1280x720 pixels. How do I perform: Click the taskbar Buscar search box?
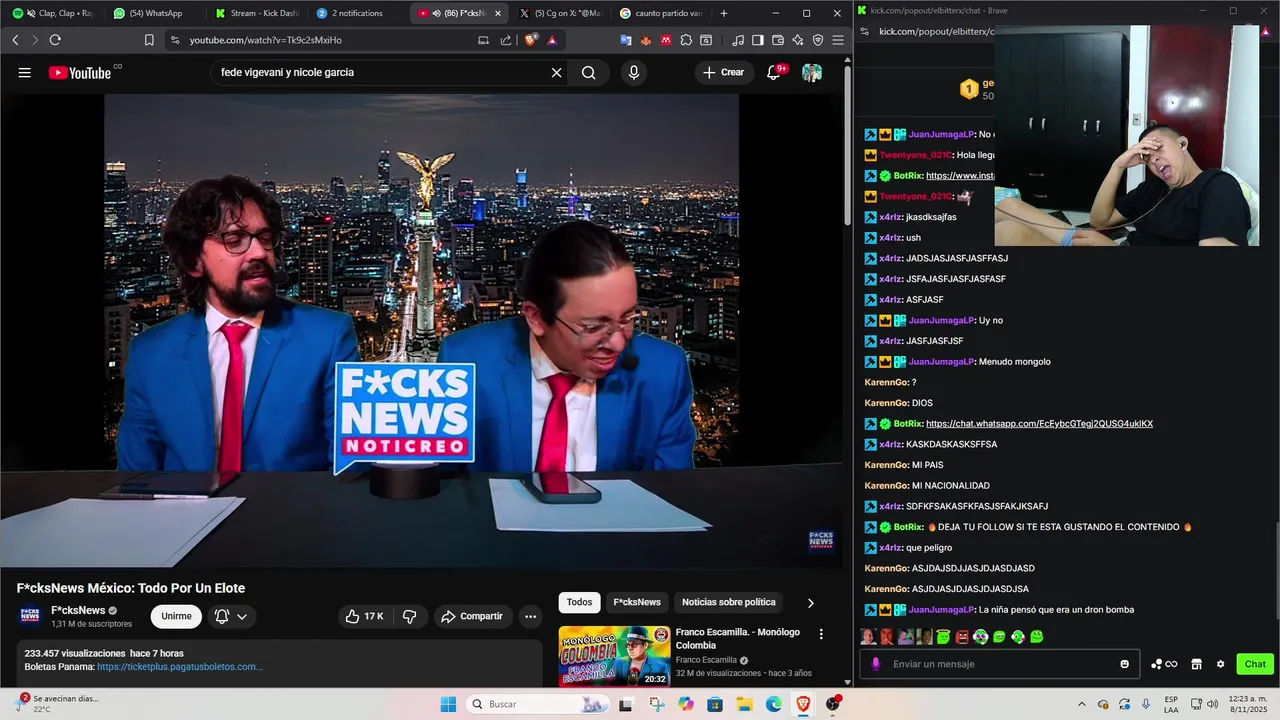coord(538,704)
